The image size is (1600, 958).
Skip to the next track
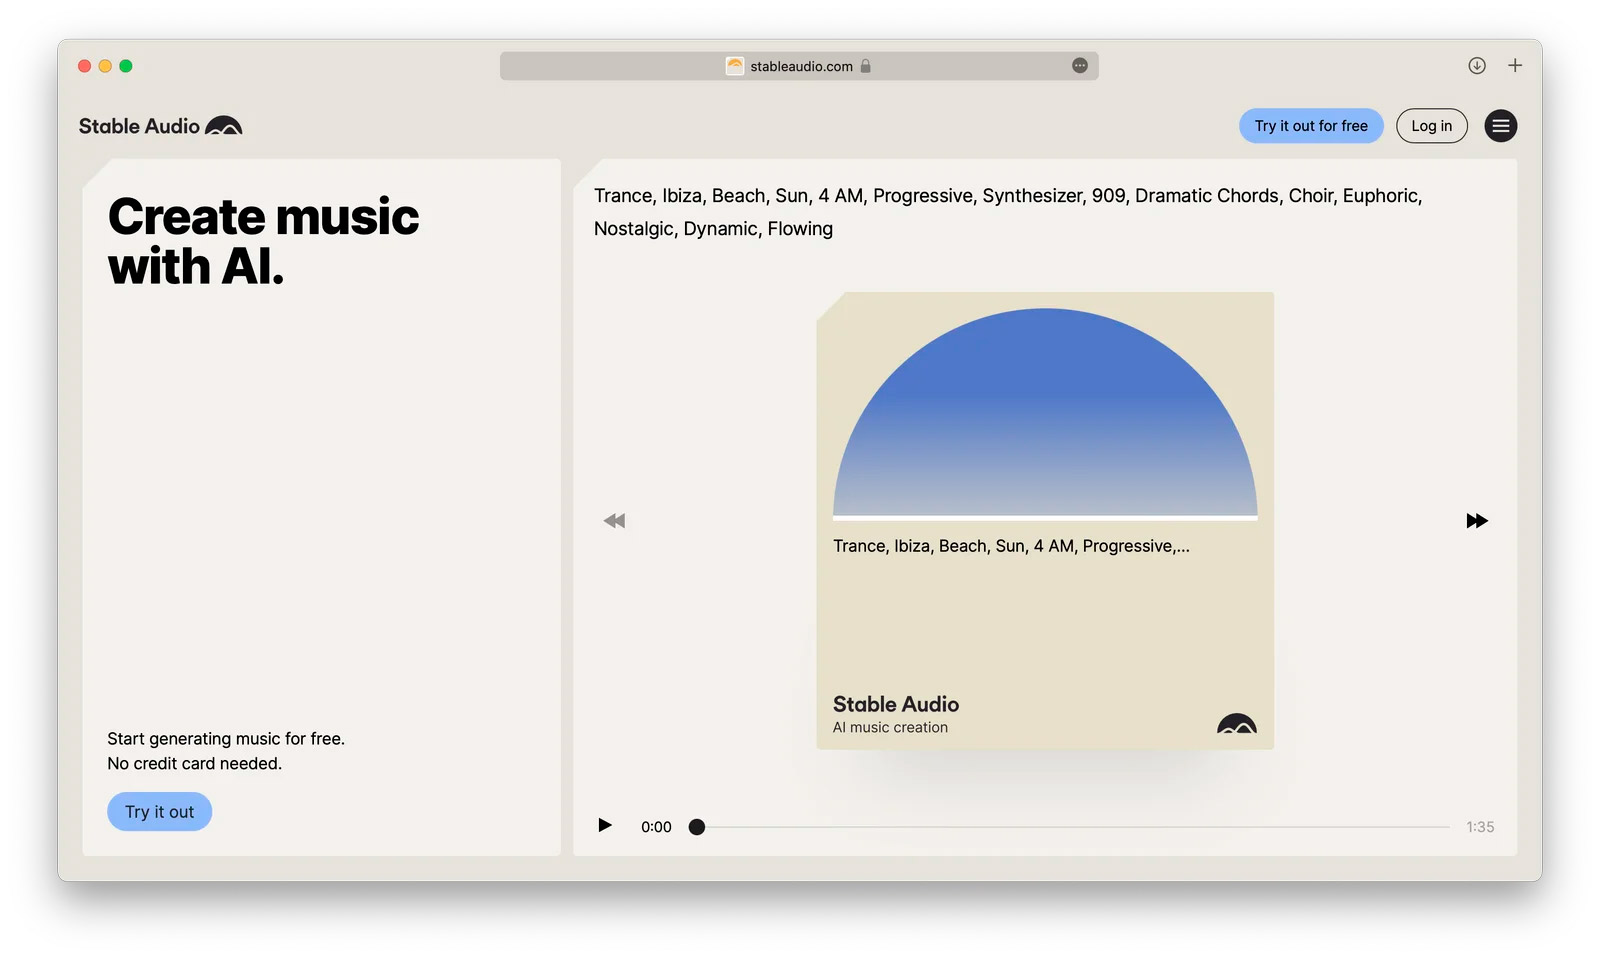(x=1476, y=521)
